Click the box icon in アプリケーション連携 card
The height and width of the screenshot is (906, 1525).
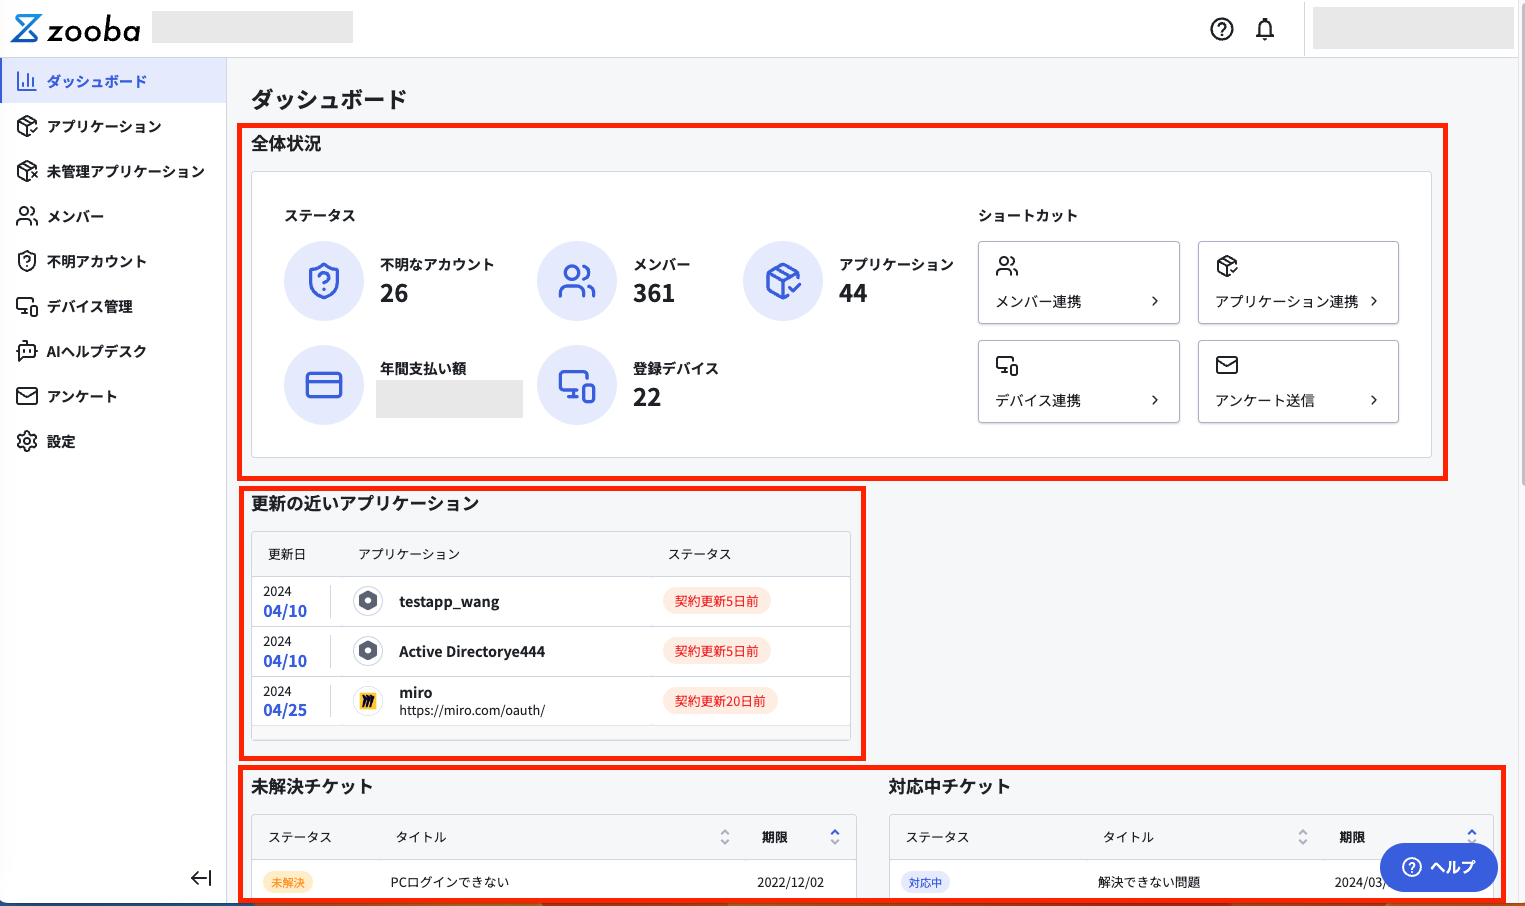[x=1227, y=266]
